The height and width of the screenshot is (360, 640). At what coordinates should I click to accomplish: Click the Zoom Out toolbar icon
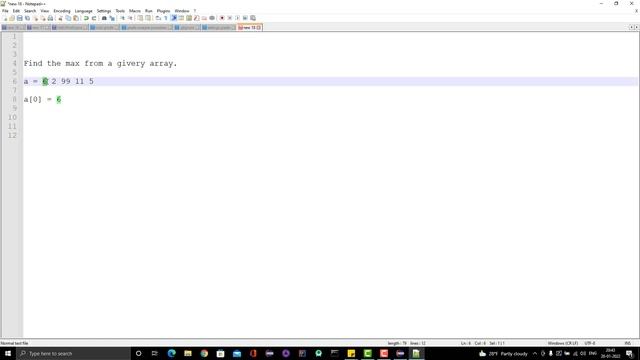130,18
